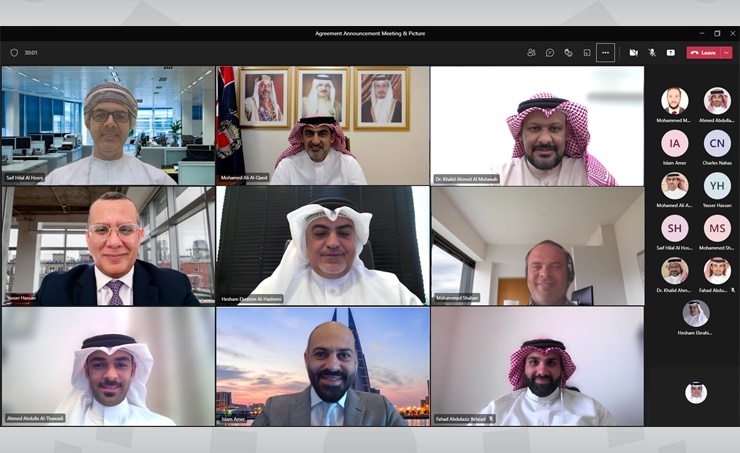Open the More actions ellipsis menu
Screen dimensions: 740x453
(x=605, y=53)
